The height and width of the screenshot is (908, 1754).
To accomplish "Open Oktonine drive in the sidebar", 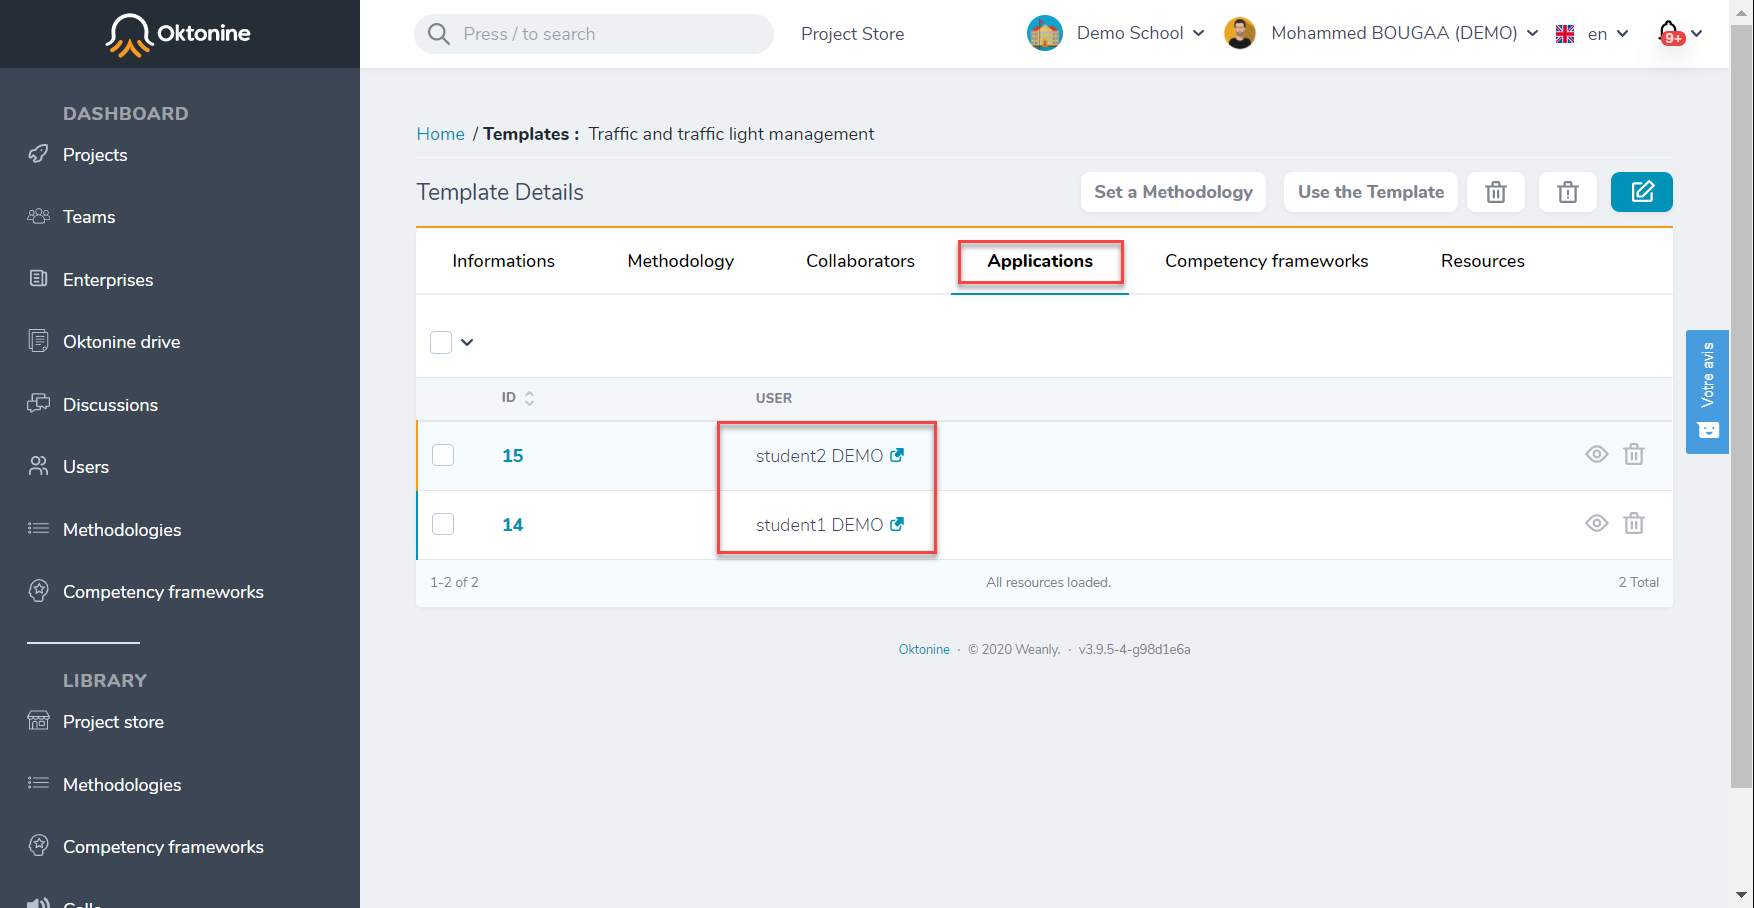I will 121,342.
